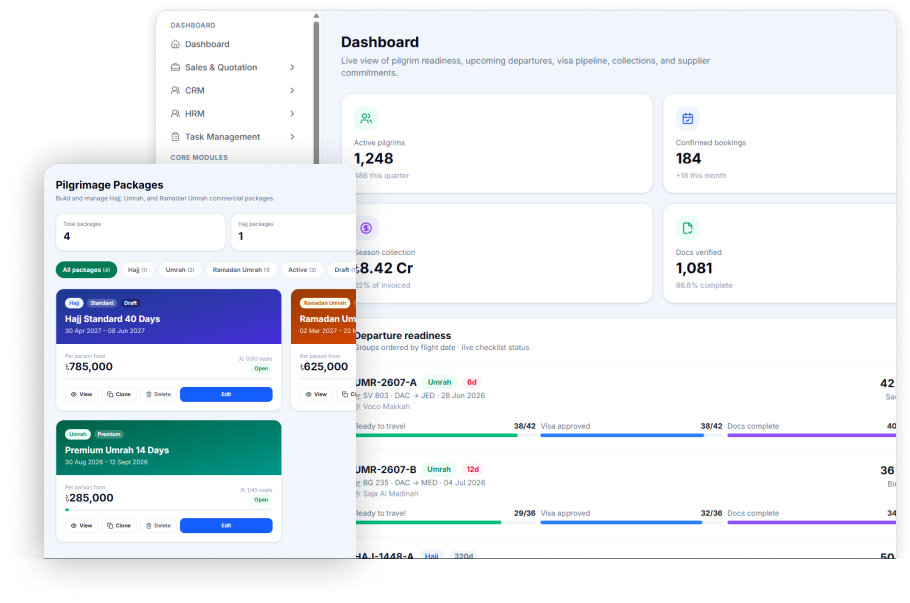Clone the Hajj Standard 40 Days package
Image resolution: width=910 pixels, height=603 pixels.
119,395
